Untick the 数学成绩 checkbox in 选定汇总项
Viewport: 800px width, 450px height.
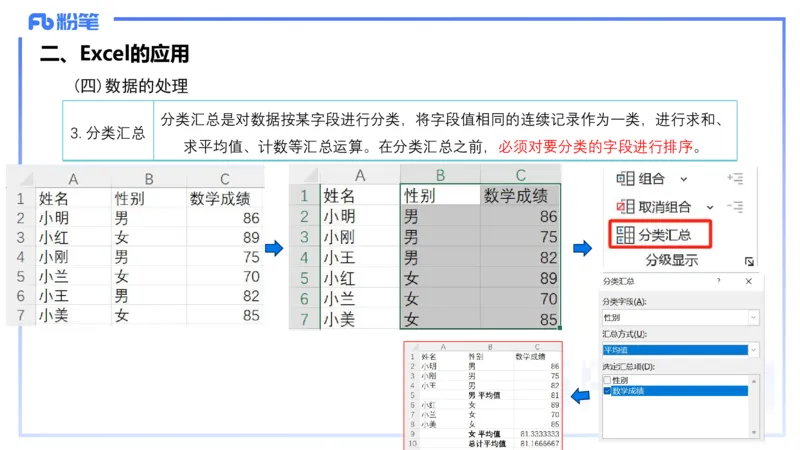(607, 391)
